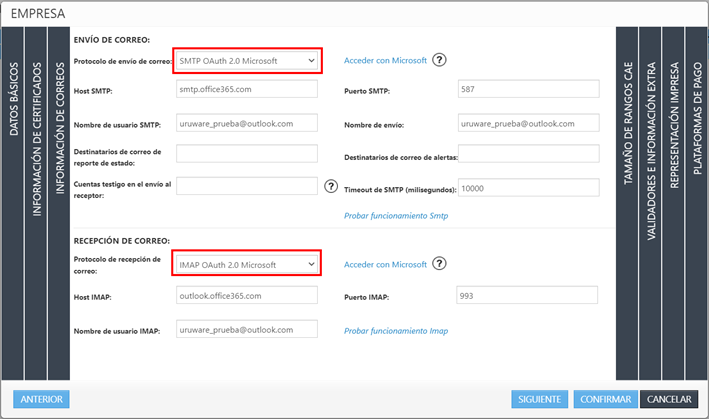Click the Confirmar button

(605, 399)
